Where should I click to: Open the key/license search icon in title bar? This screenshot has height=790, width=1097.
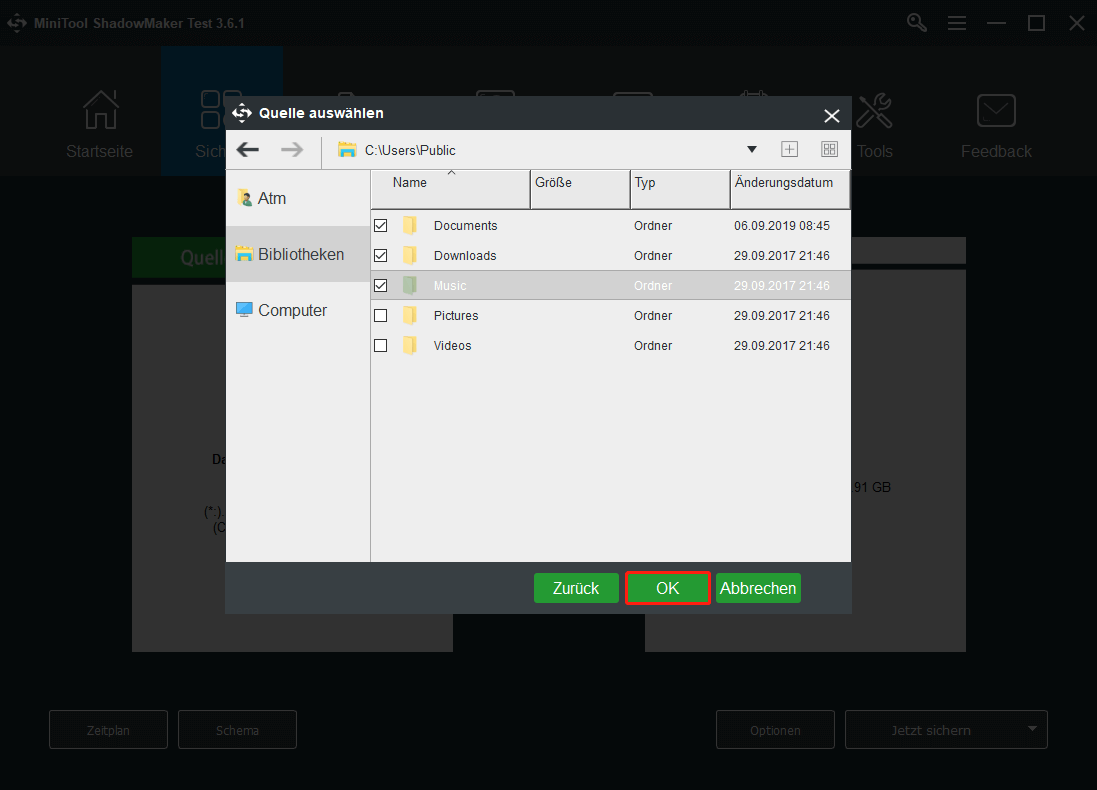[x=916, y=22]
